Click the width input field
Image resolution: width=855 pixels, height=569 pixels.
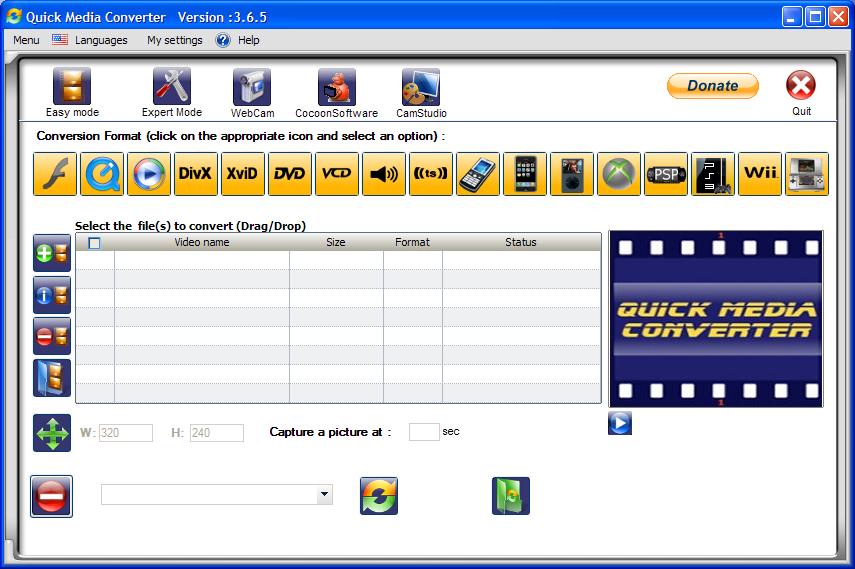(125, 433)
